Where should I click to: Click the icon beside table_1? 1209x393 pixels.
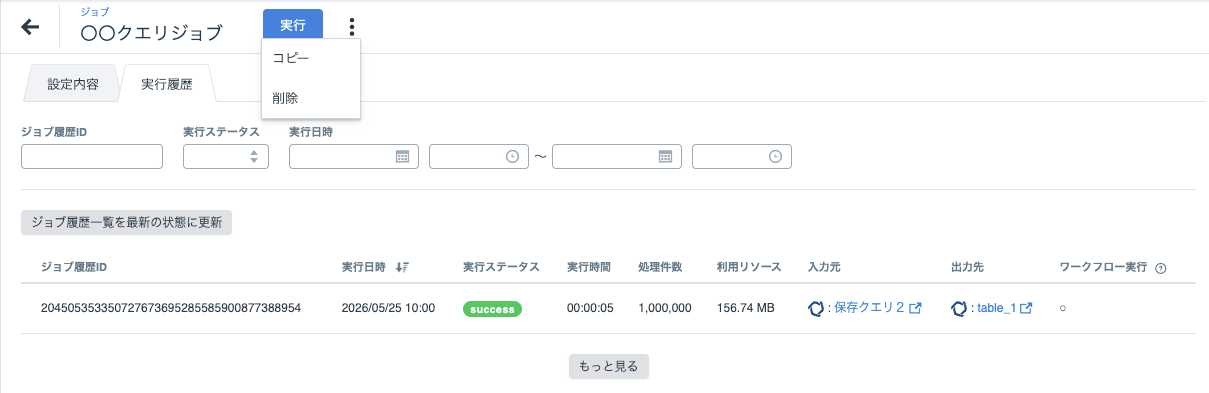(959, 309)
